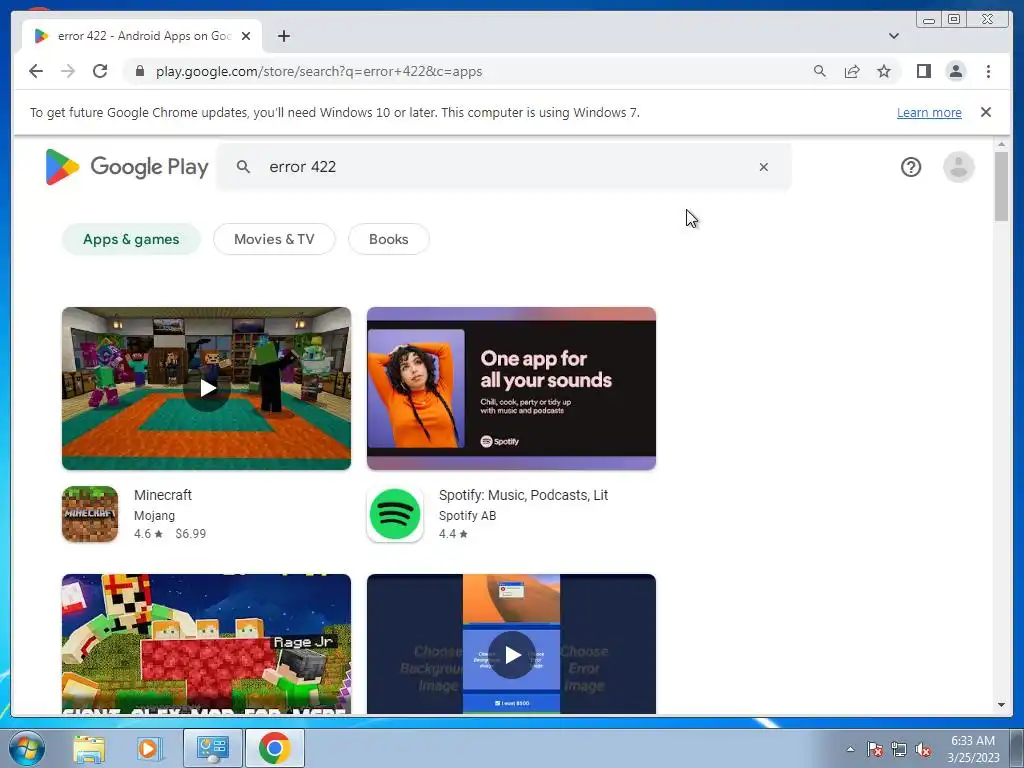Open the Spotify app icon
Viewport: 1024px width, 768px height.
(x=395, y=514)
